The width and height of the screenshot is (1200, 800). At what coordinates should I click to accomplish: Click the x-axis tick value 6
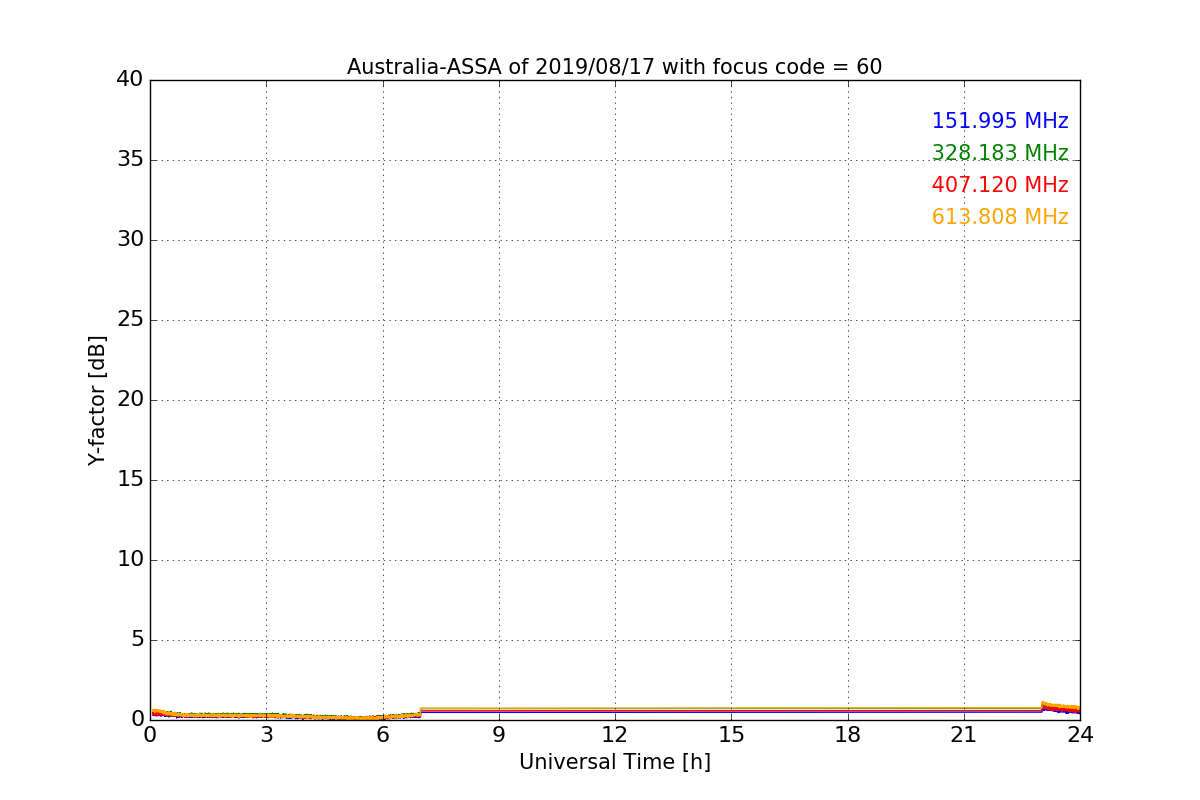382,735
